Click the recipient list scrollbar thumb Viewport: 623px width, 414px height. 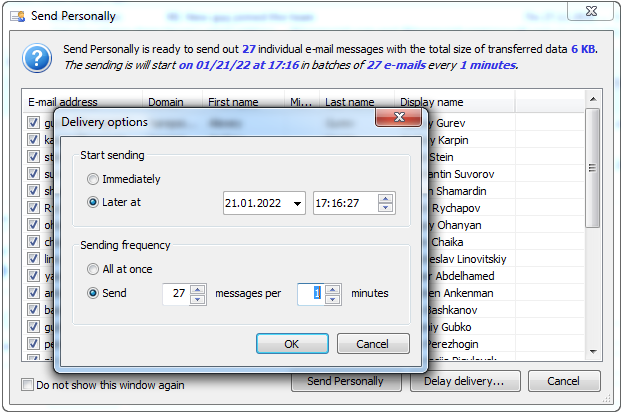593,168
